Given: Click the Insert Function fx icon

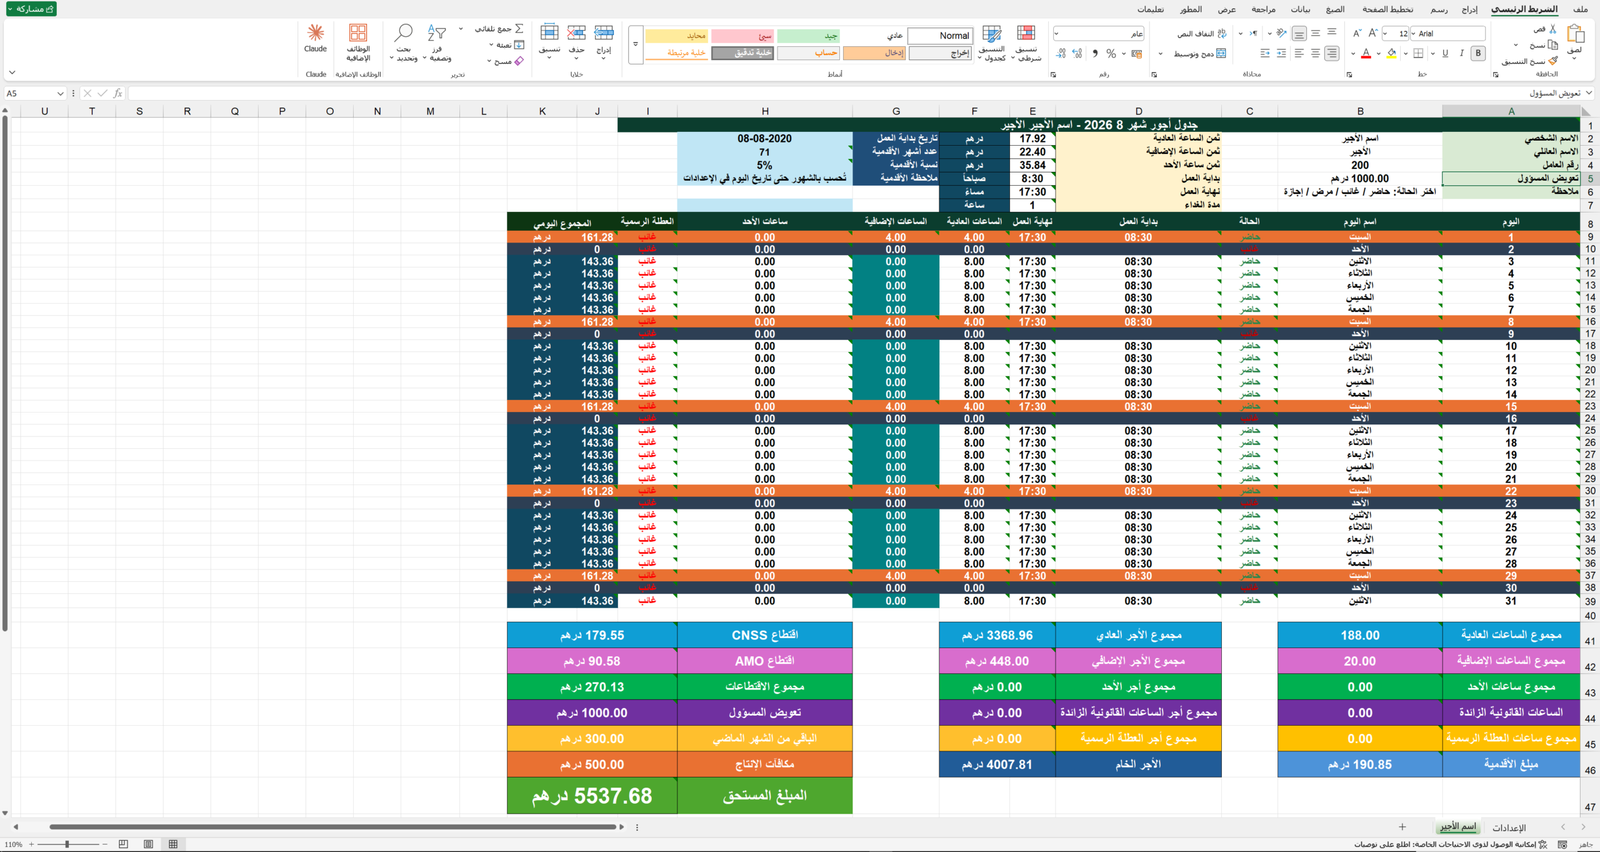Looking at the screenshot, I should (118, 93).
